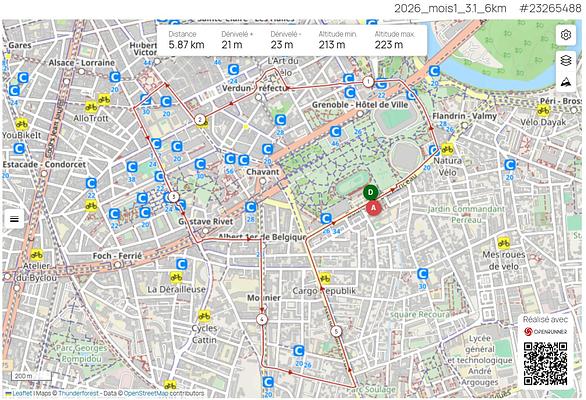Open the map settings gear
Screen dimensions: 586x400
[566, 35]
